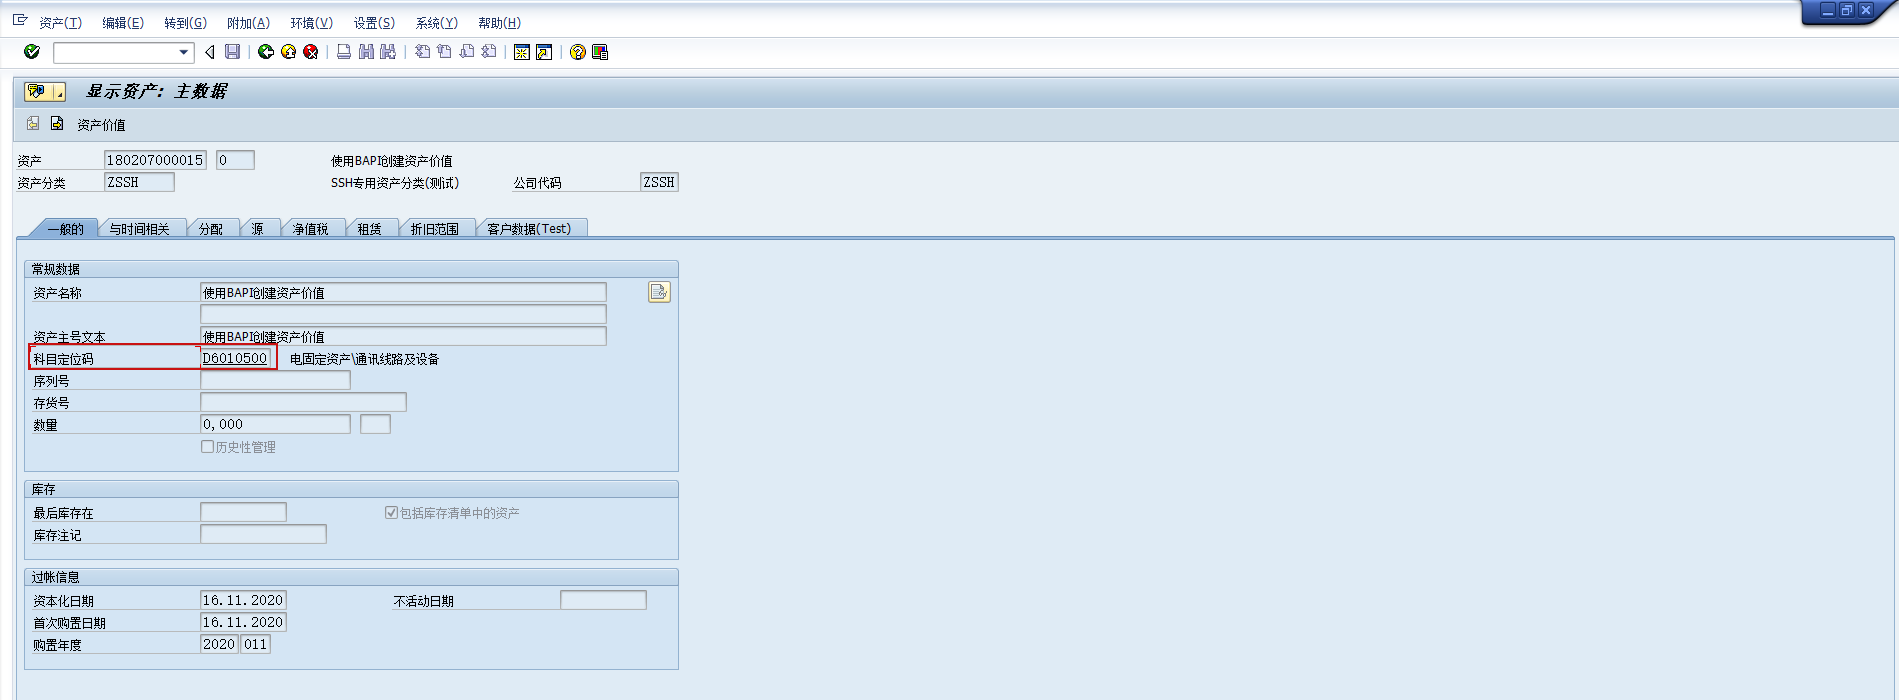This screenshot has width=1899, height=700.
Task: Open the Customize Local Layout icon
Action: click(x=600, y=52)
